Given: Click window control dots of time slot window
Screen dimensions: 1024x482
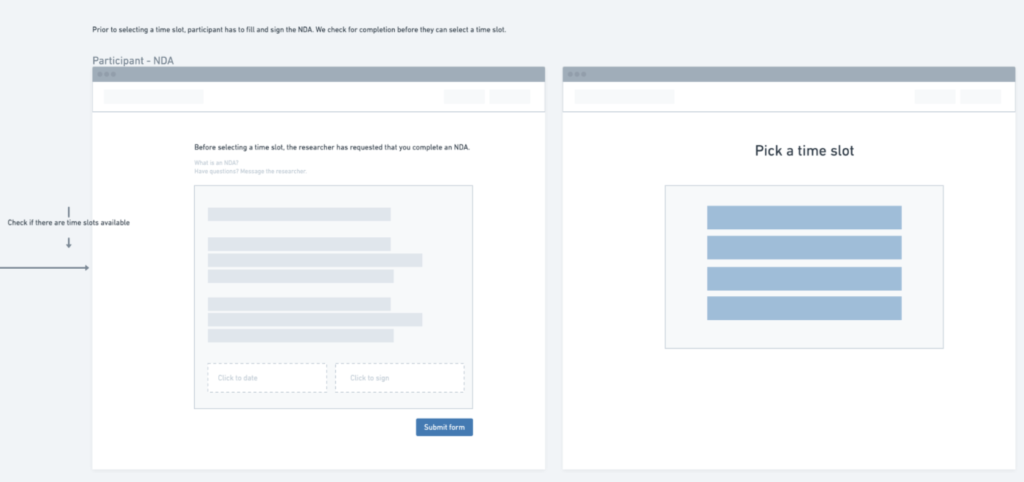Looking at the screenshot, I should (x=577, y=74).
